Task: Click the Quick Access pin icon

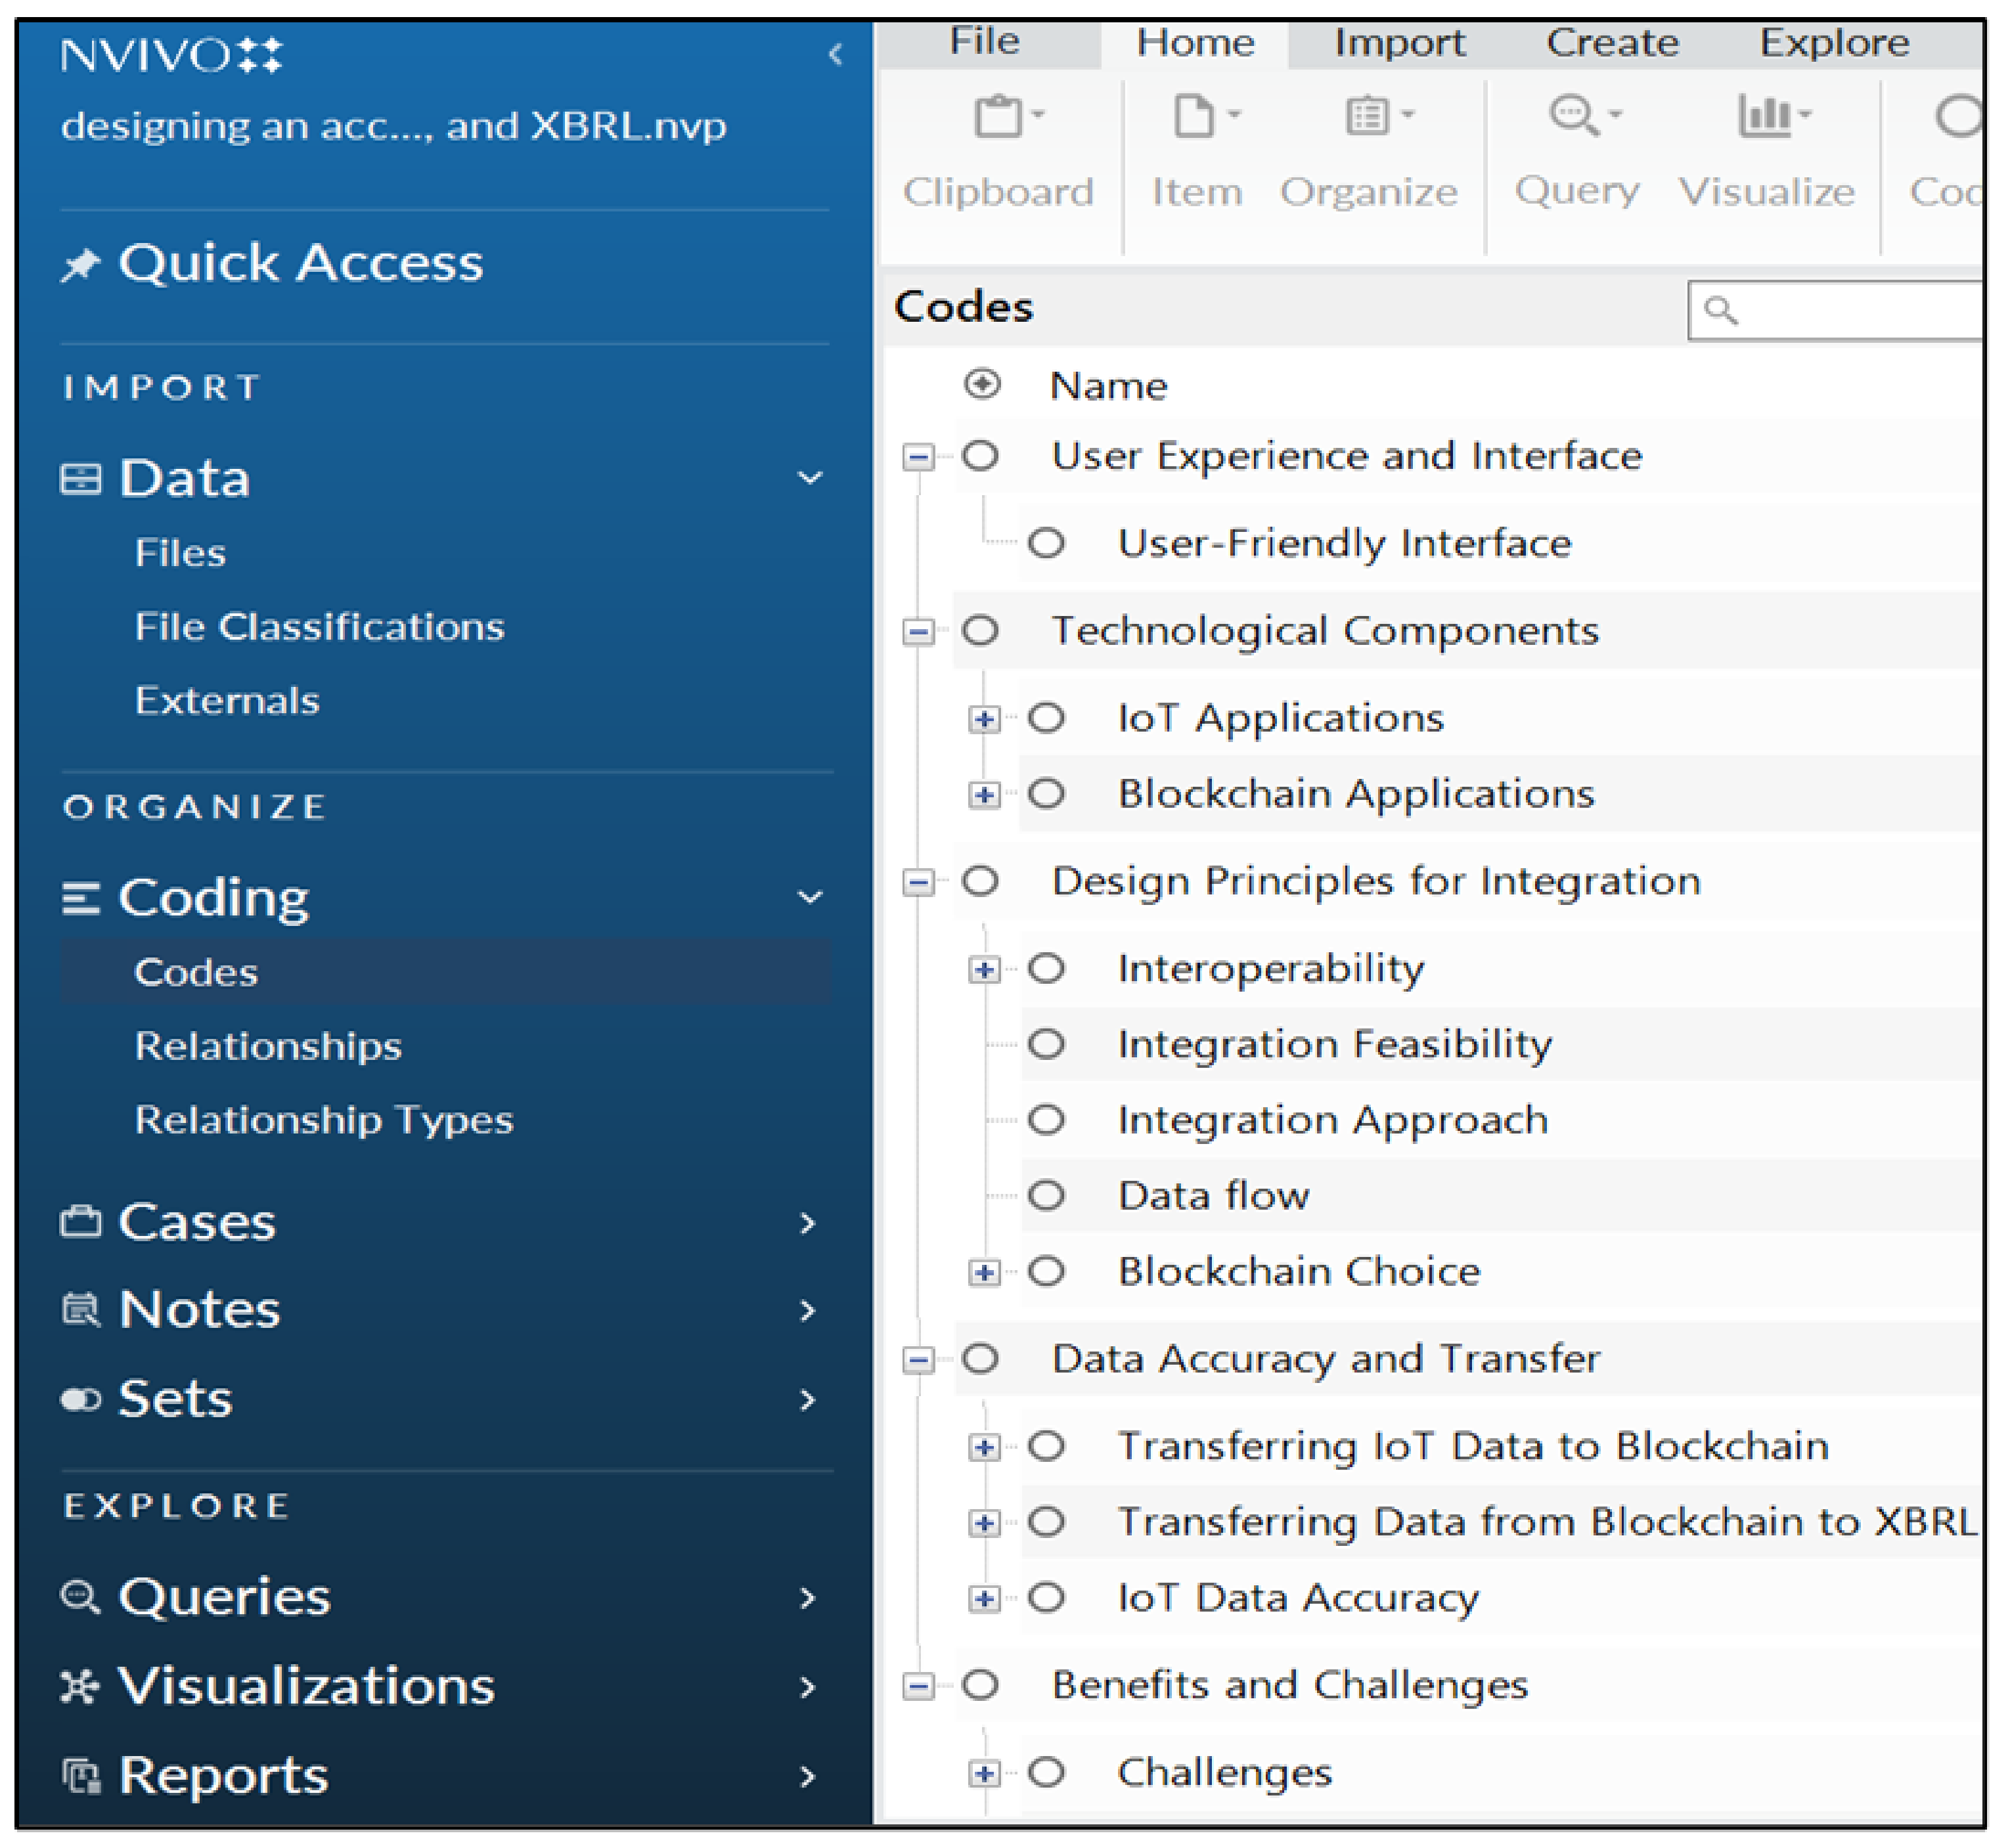Action: coord(81,266)
